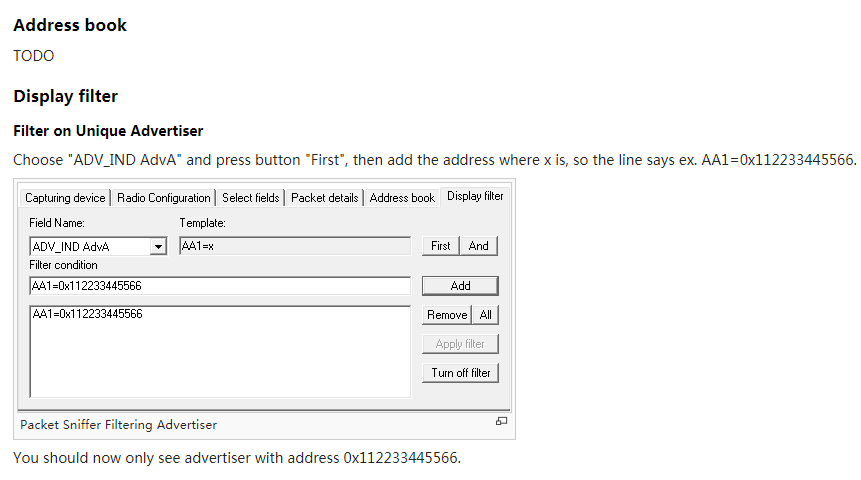Click the Apply filter button
The width and height of the screenshot is (861, 480).
(460, 344)
